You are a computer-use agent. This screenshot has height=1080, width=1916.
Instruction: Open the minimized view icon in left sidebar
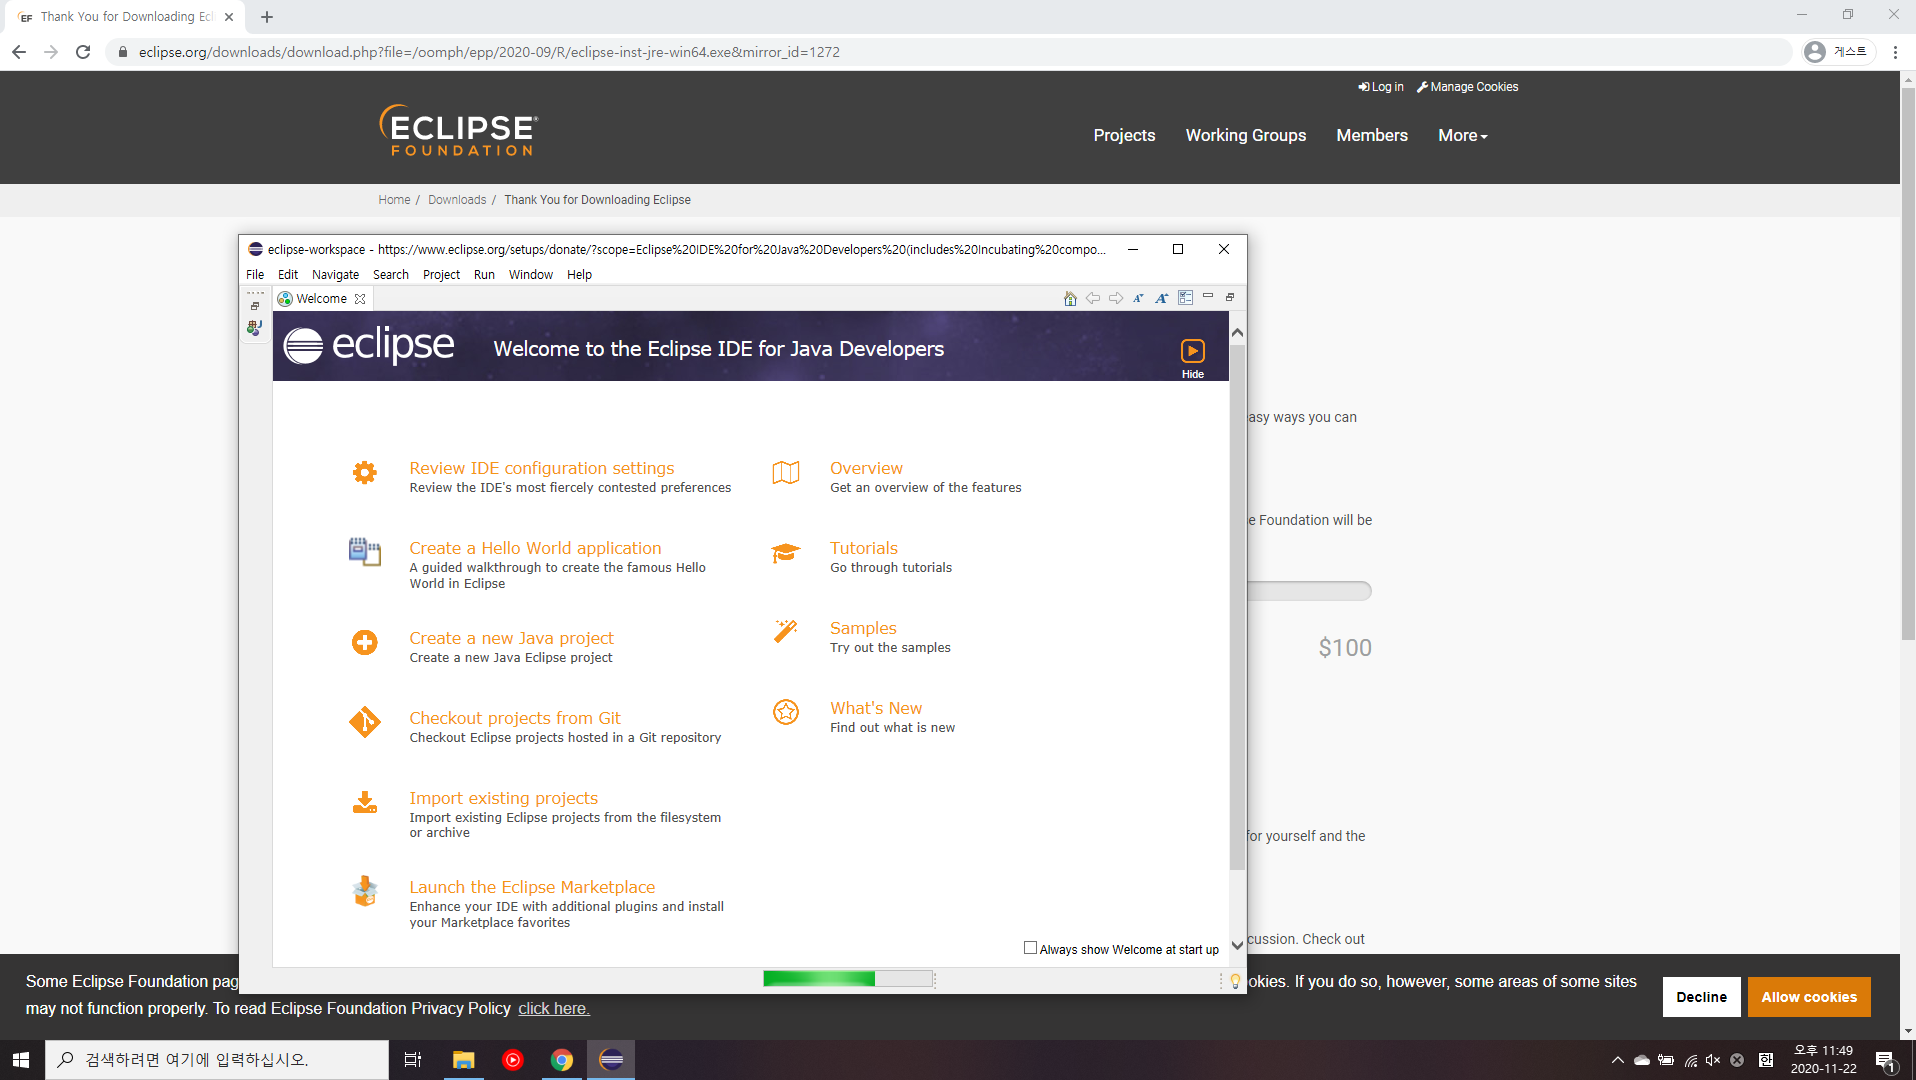255,327
